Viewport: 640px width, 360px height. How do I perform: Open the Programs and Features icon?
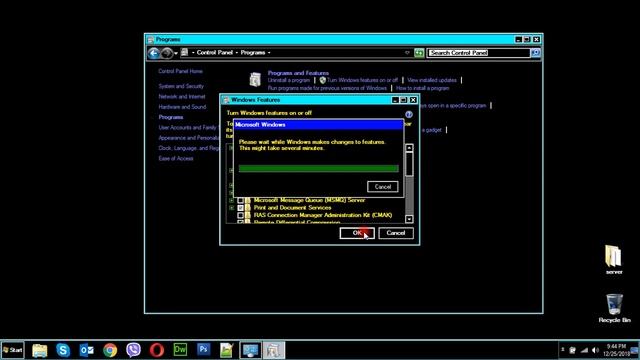coord(255,79)
